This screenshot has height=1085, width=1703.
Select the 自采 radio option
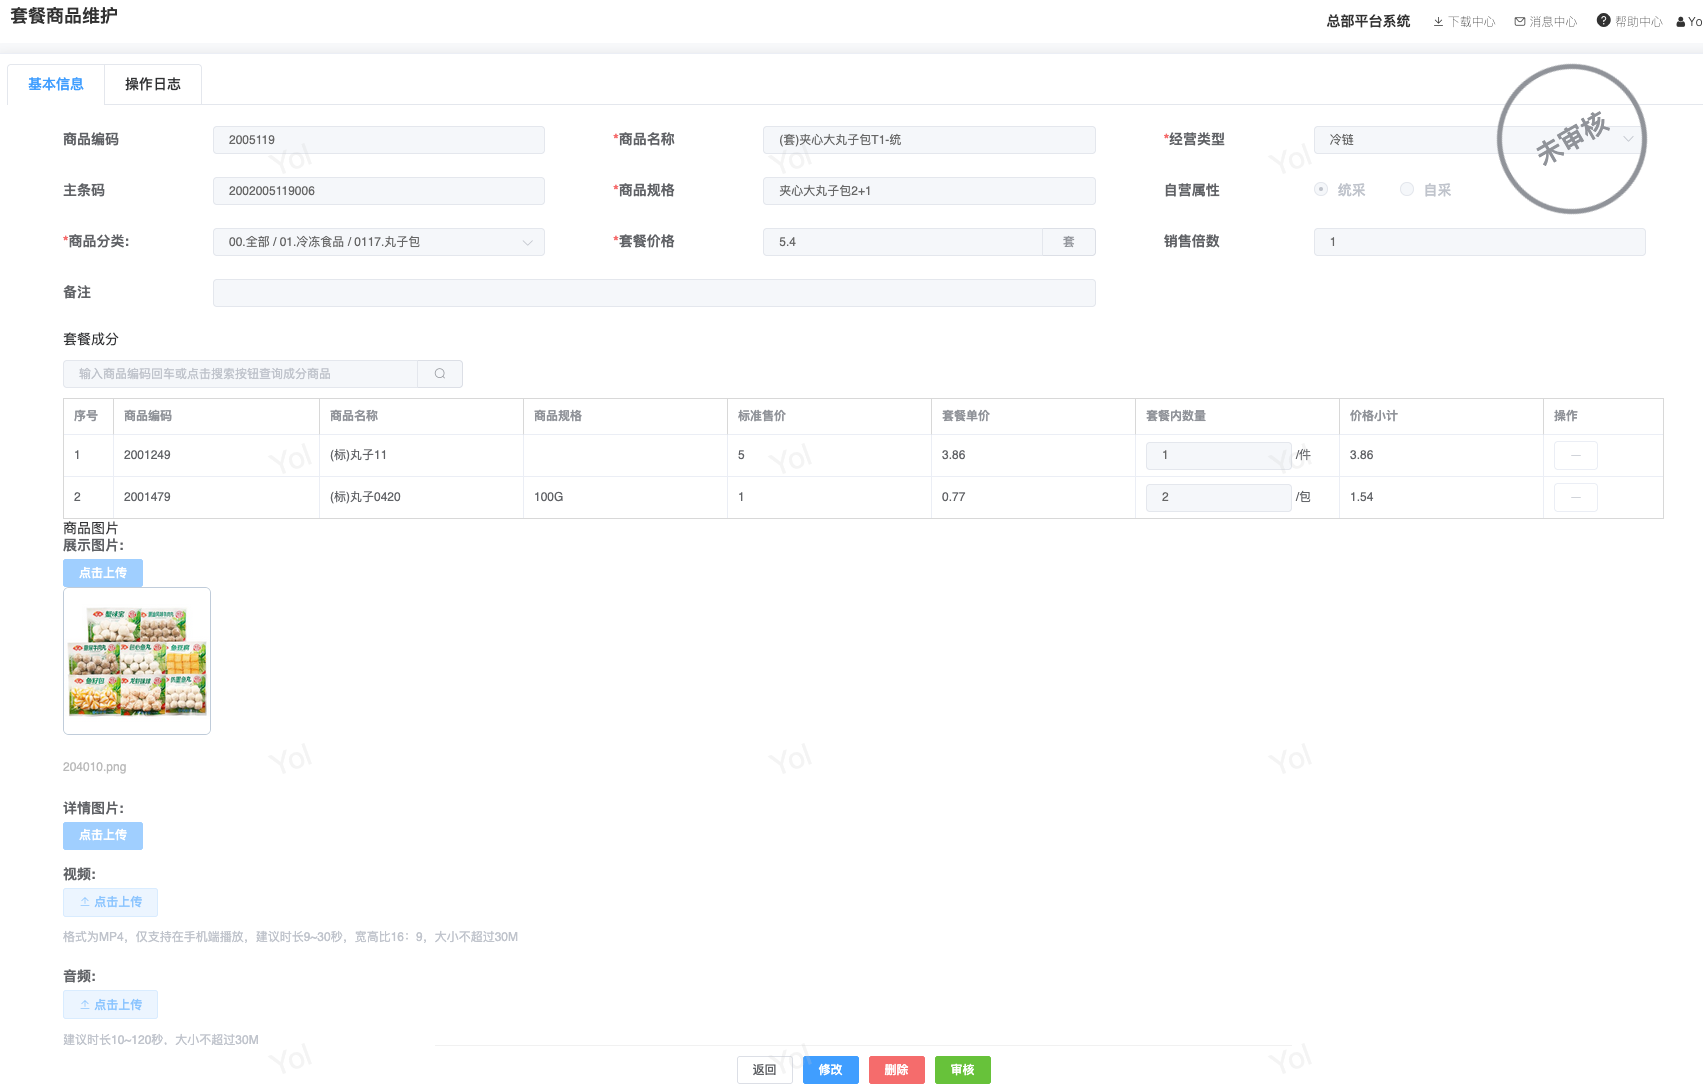click(1407, 190)
